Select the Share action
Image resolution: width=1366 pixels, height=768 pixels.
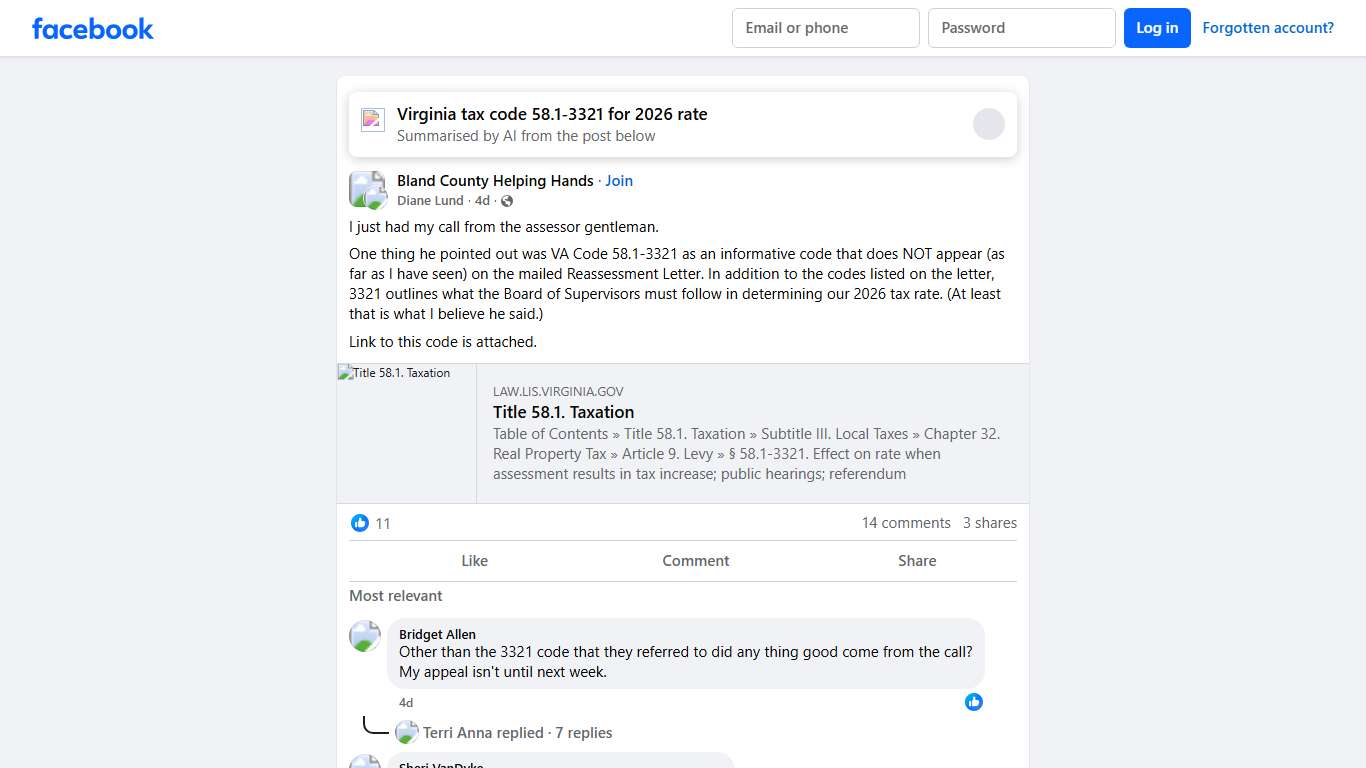point(916,561)
